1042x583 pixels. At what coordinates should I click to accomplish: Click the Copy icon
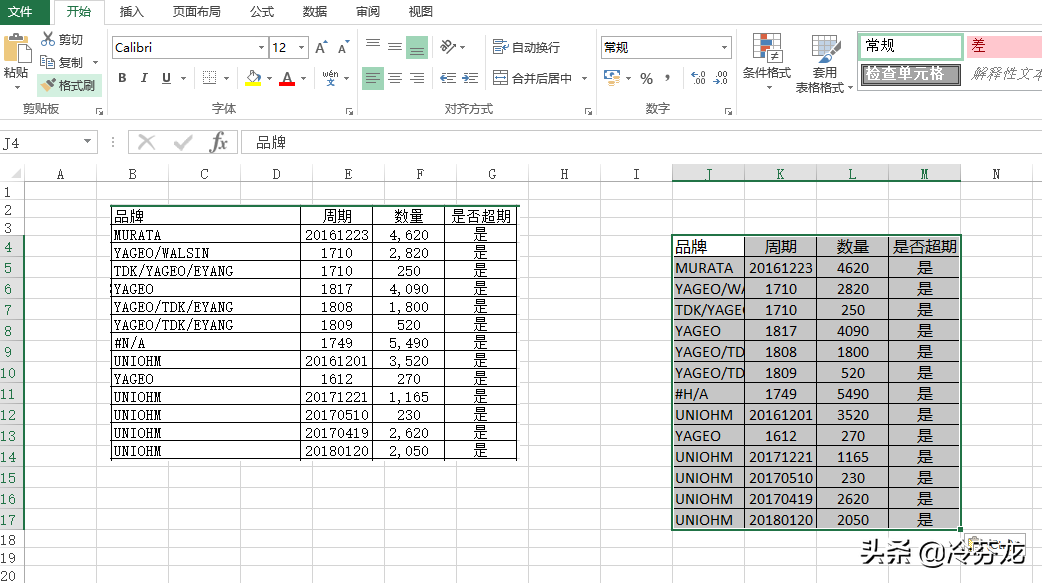point(48,62)
